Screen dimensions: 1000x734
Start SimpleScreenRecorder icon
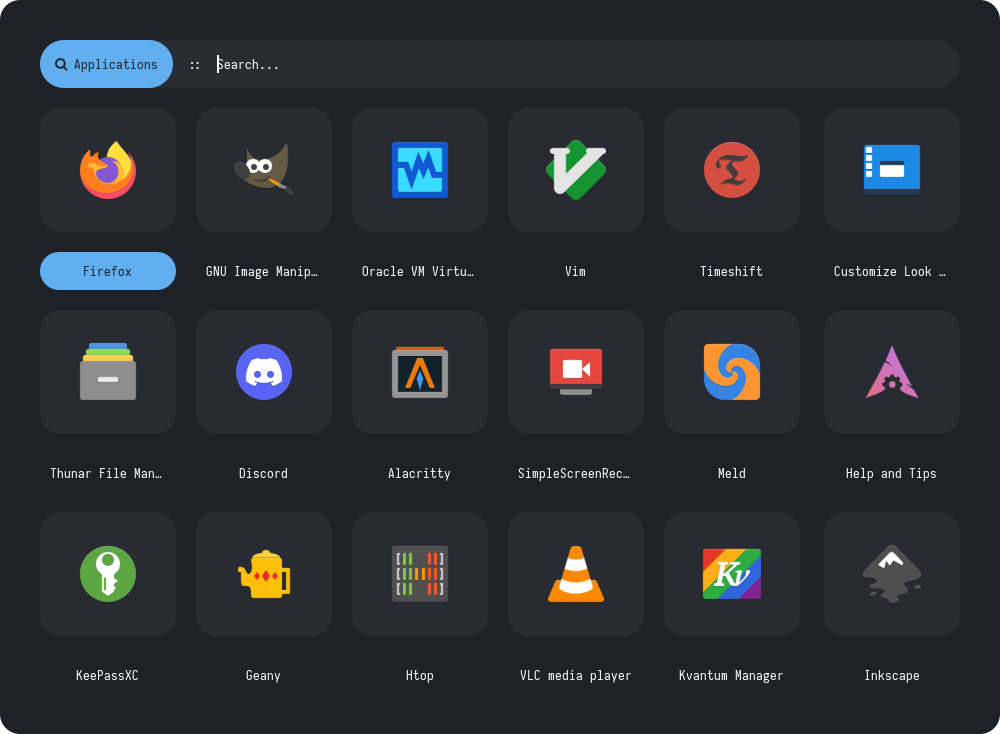(576, 372)
